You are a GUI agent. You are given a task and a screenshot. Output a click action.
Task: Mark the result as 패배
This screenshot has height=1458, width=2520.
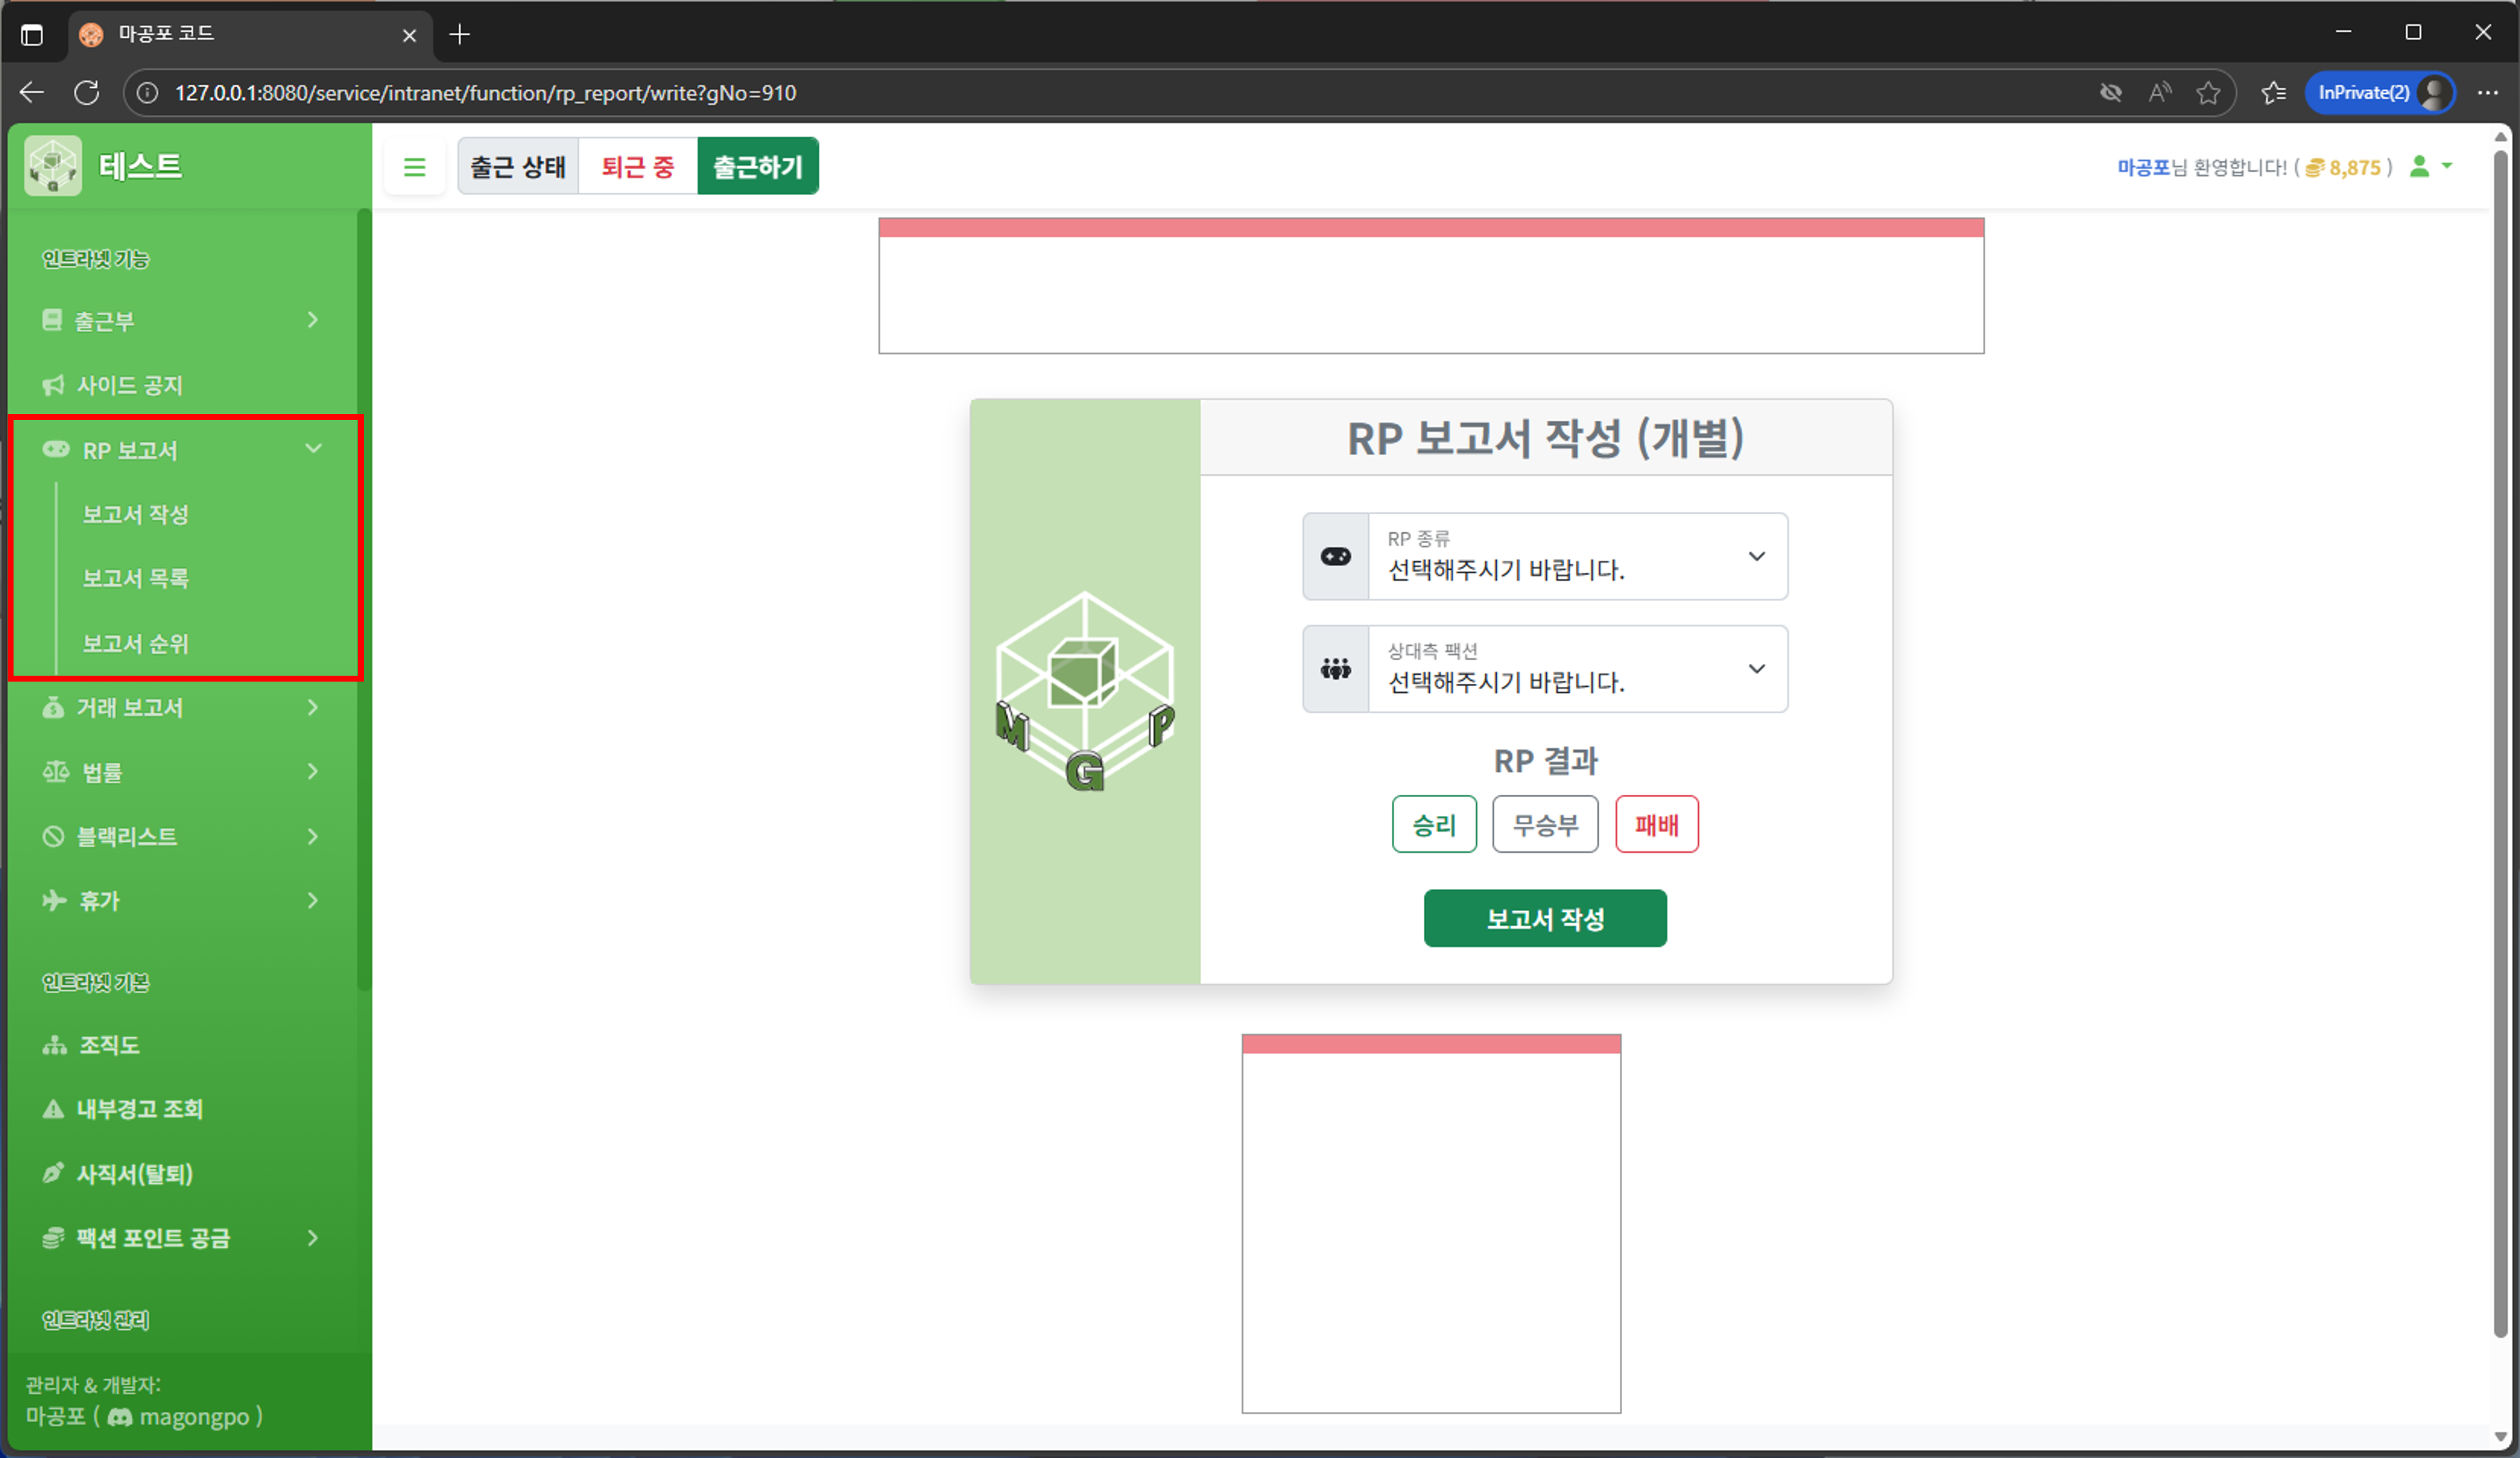tap(1656, 824)
